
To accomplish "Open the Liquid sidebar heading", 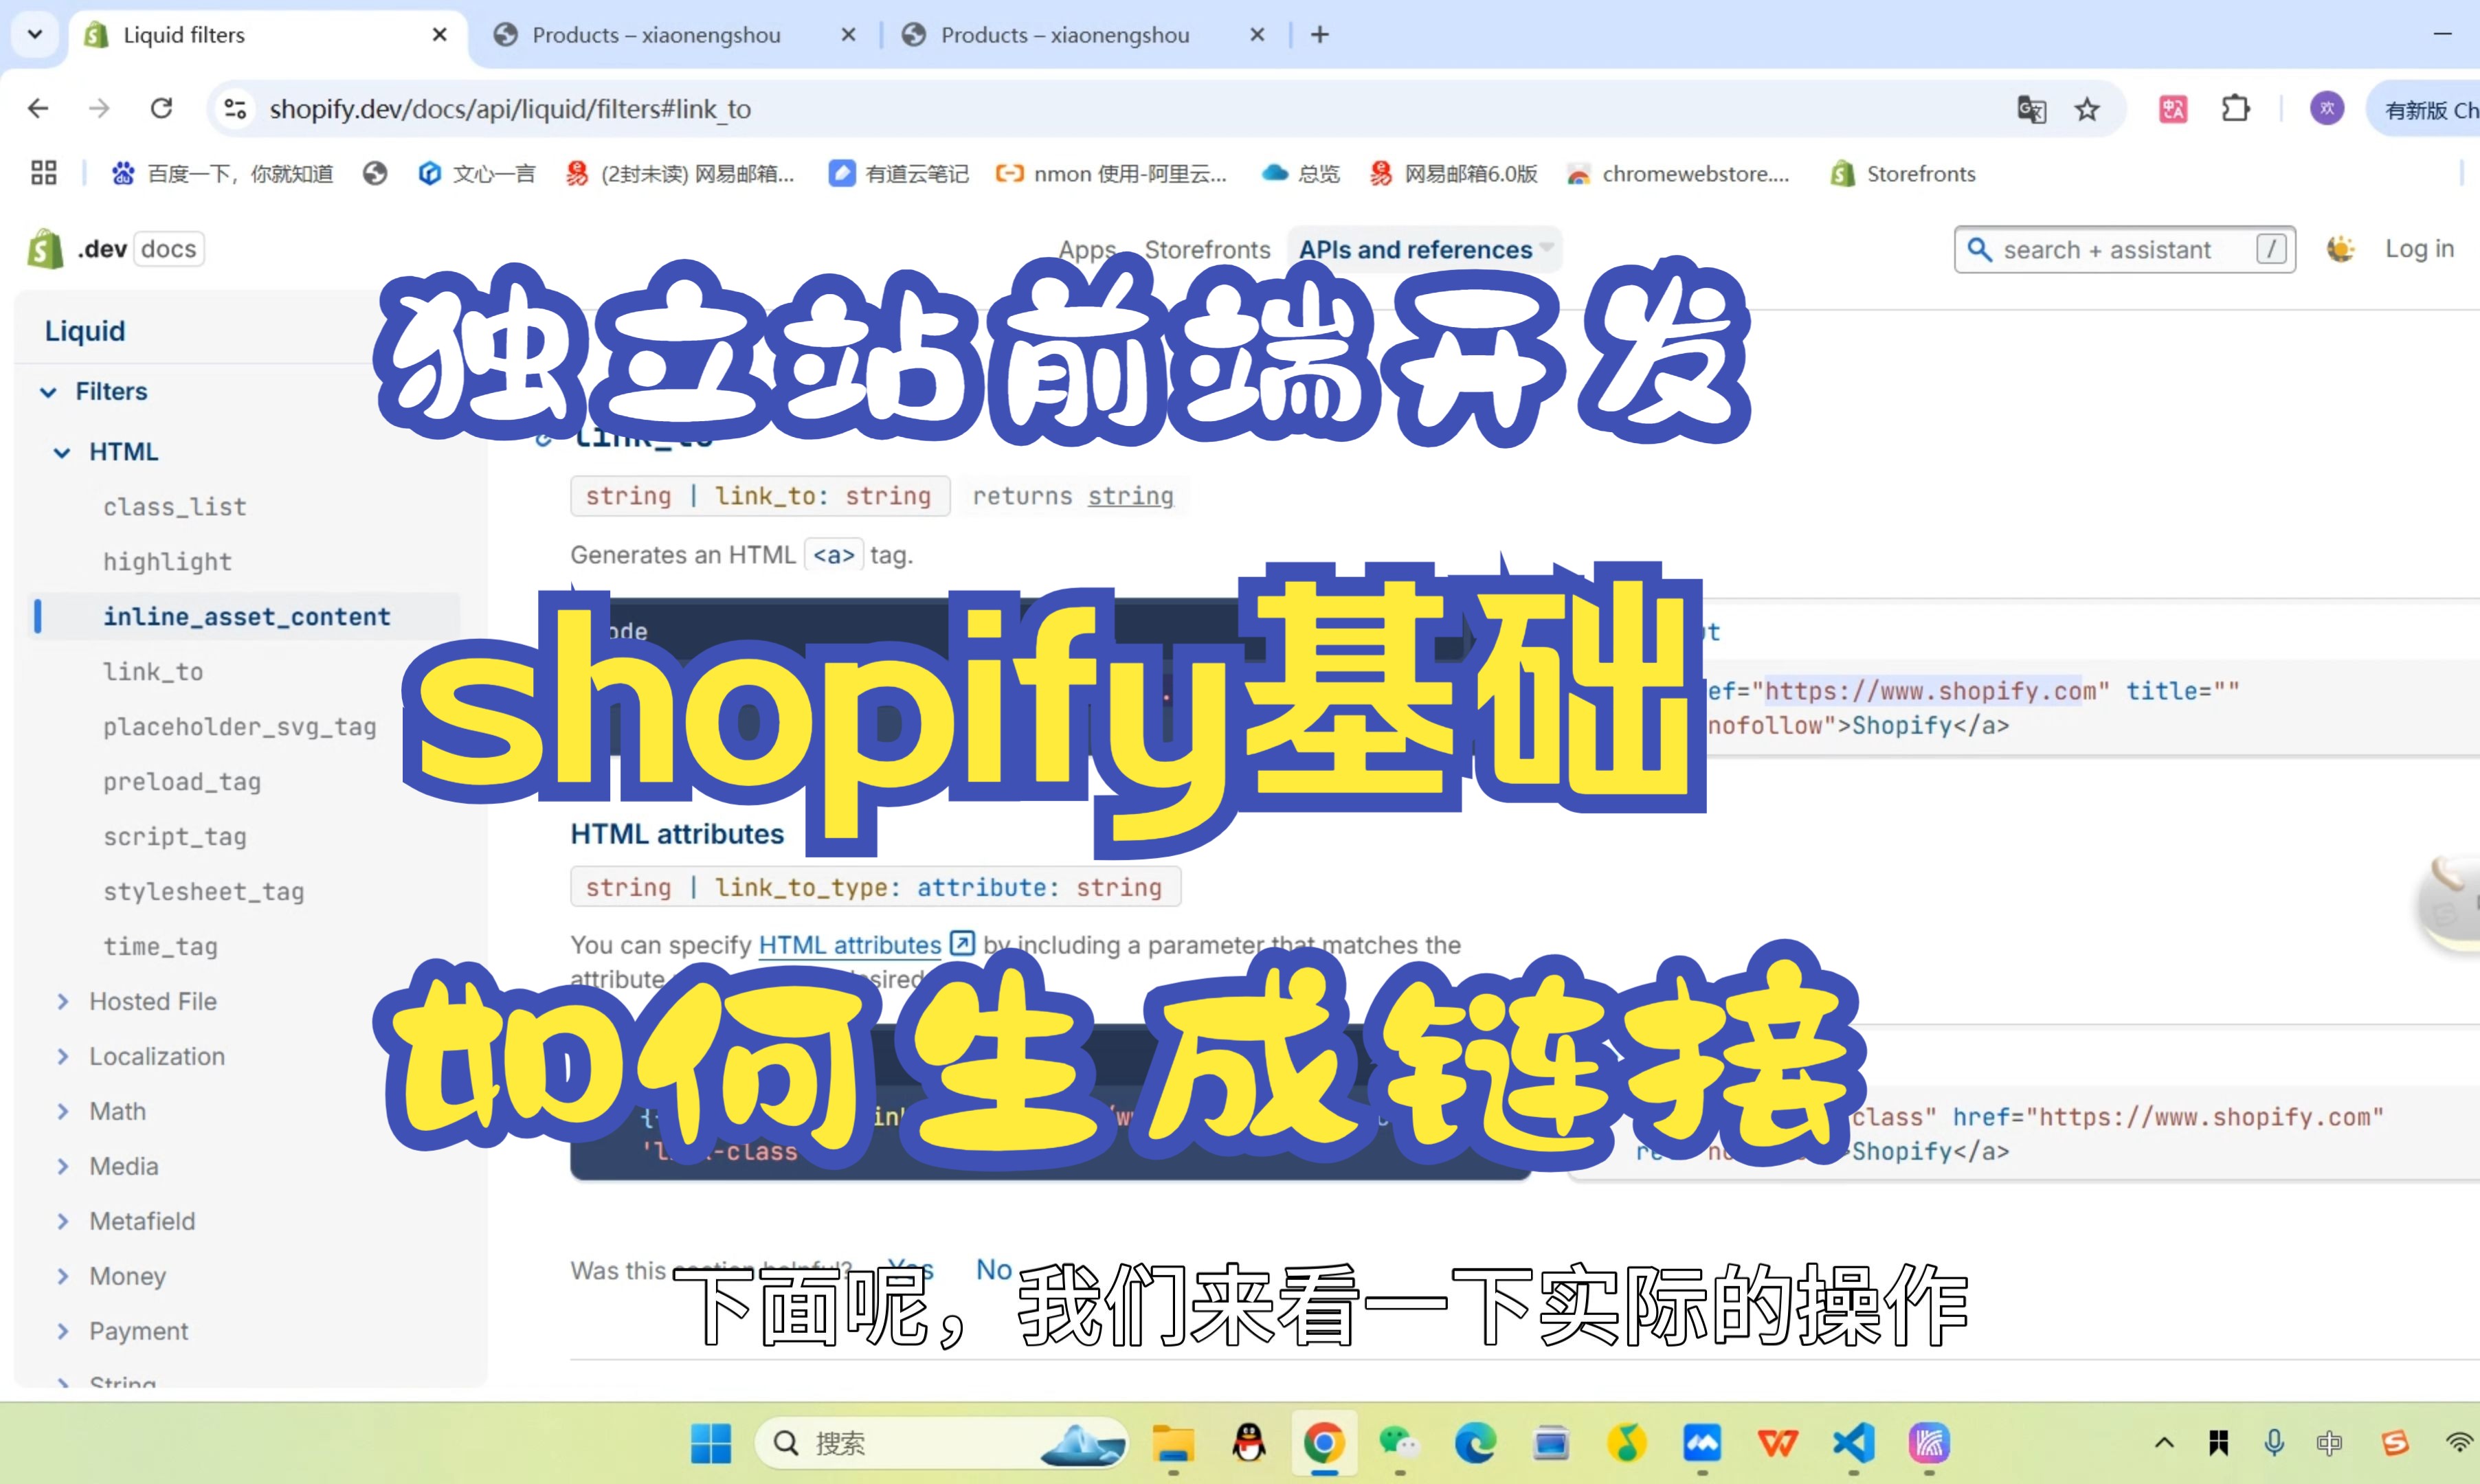I will pos(85,331).
